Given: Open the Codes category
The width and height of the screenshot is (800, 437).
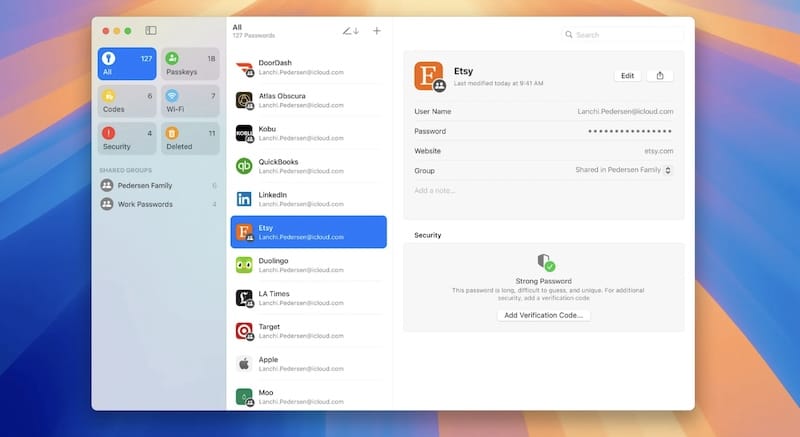Looking at the screenshot, I should (127, 101).
